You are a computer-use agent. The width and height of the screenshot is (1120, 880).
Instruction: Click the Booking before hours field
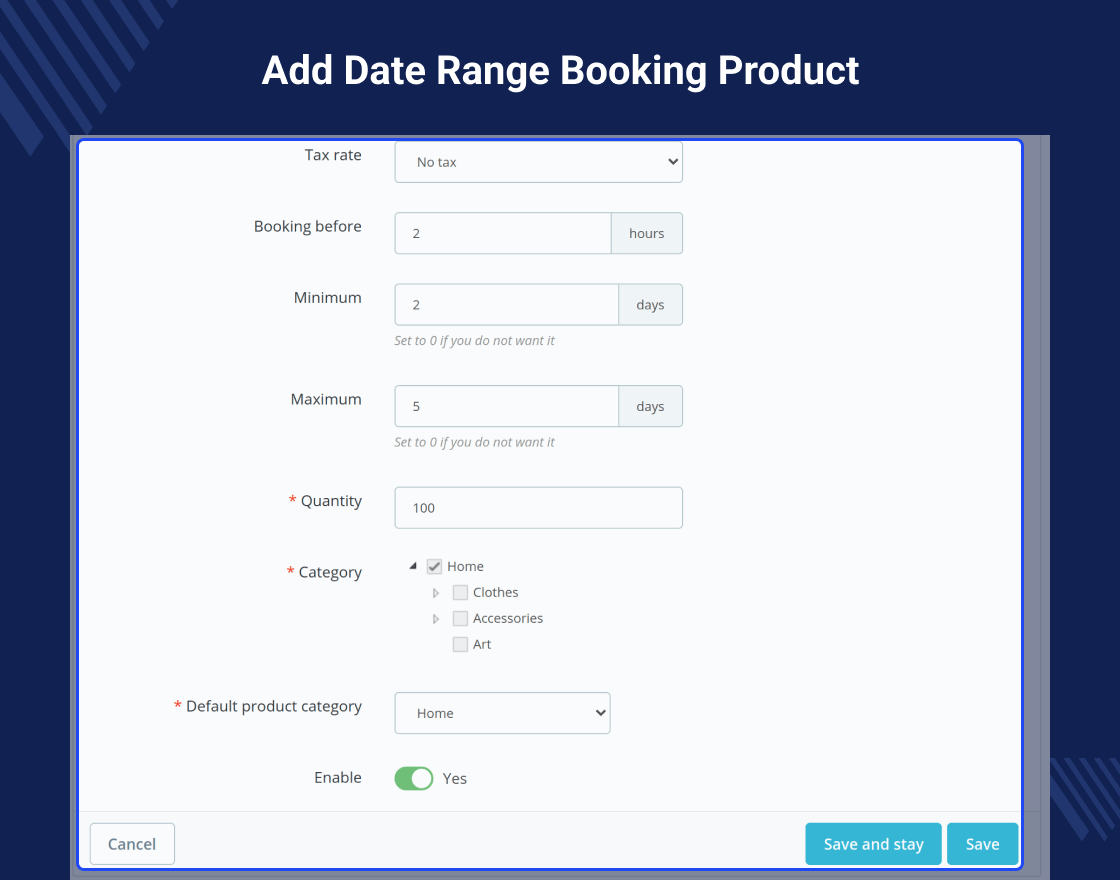503,233
